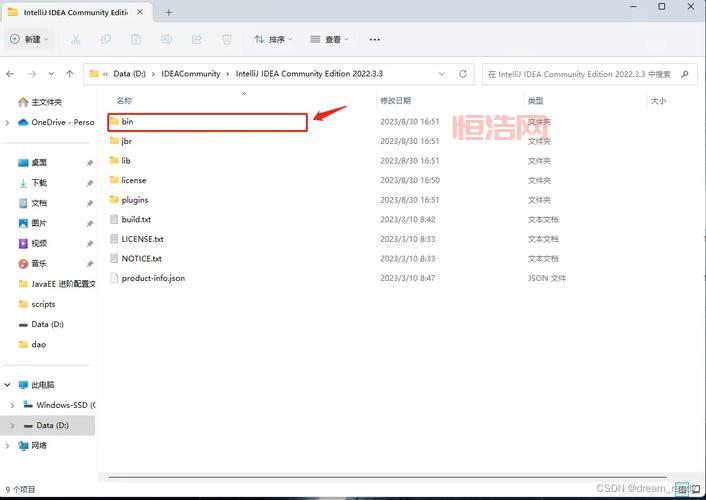This screenshot has width=706, height=500.
Task: Open the 查看 view dropdown
Action: pyautogui.click(x=329, y=39)
